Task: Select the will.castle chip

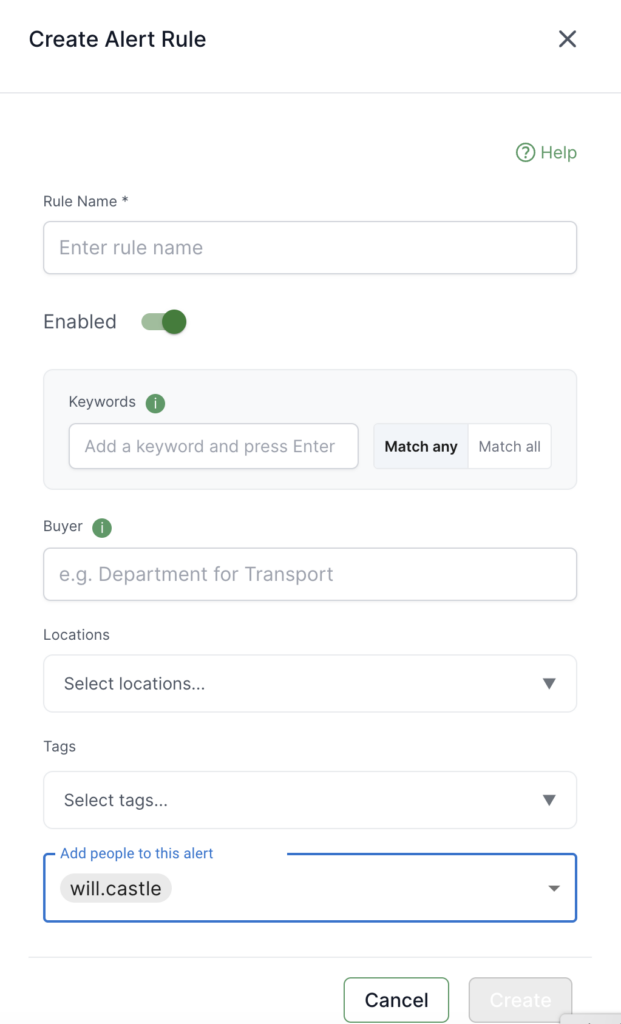Action: [x=116, y=889]
